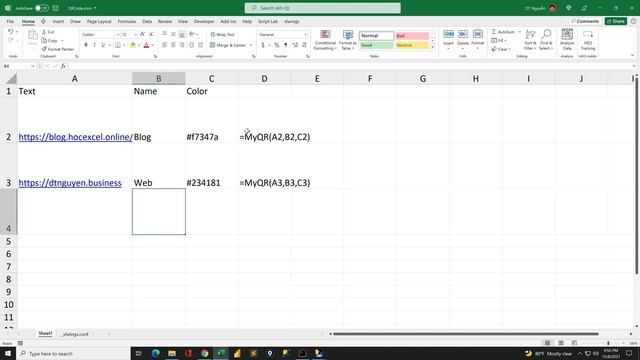Viewport: 640px width, 360px height.
Task: Click the Comments button
Action: point(585,21)
